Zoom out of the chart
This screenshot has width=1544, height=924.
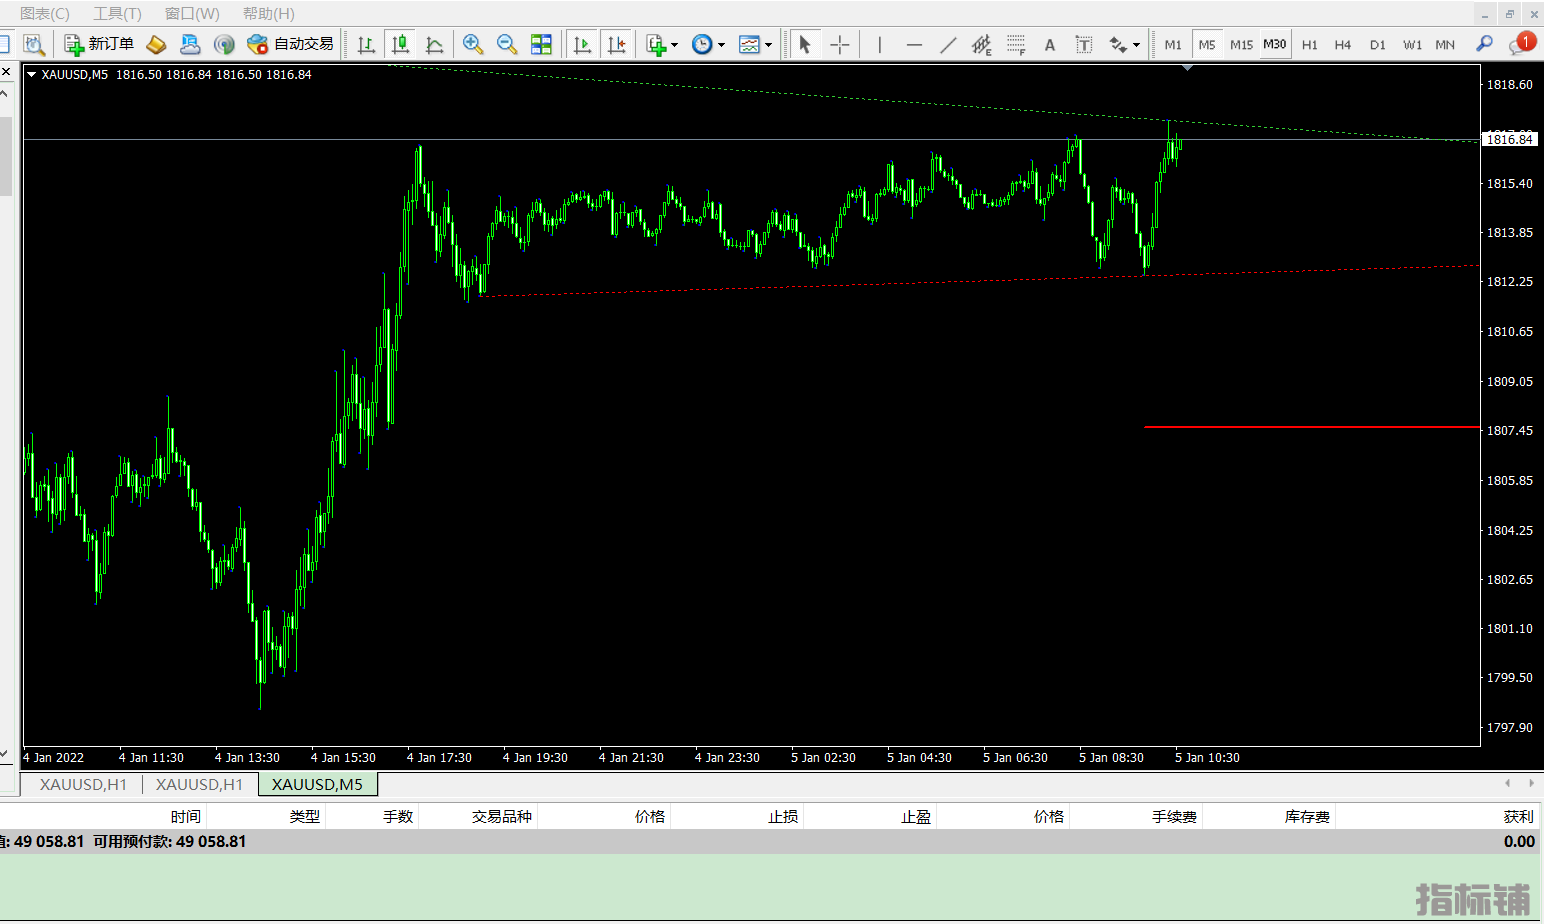click(x=507, y=44)
